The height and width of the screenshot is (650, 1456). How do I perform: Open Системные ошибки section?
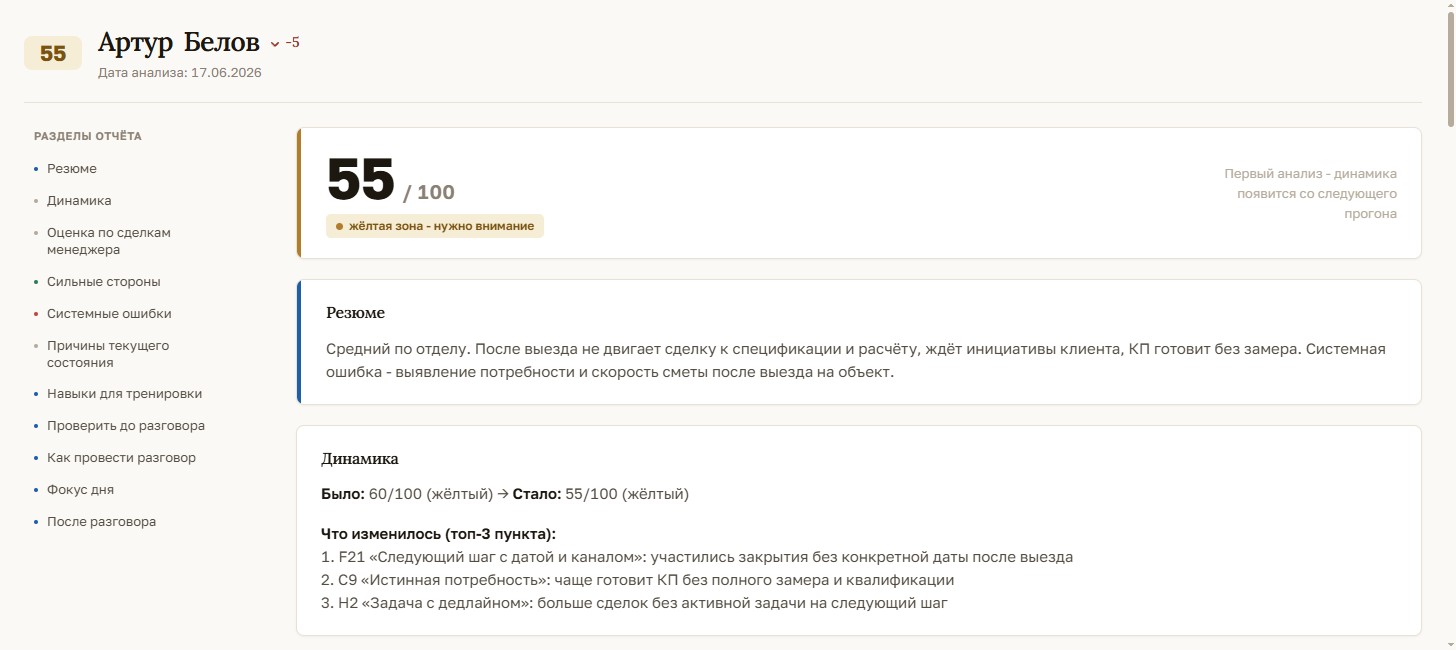(x=109, y=314)
